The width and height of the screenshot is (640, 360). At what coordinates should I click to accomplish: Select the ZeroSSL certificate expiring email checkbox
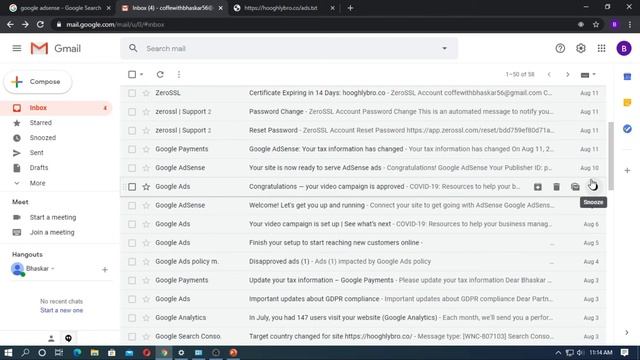[132, 93]
